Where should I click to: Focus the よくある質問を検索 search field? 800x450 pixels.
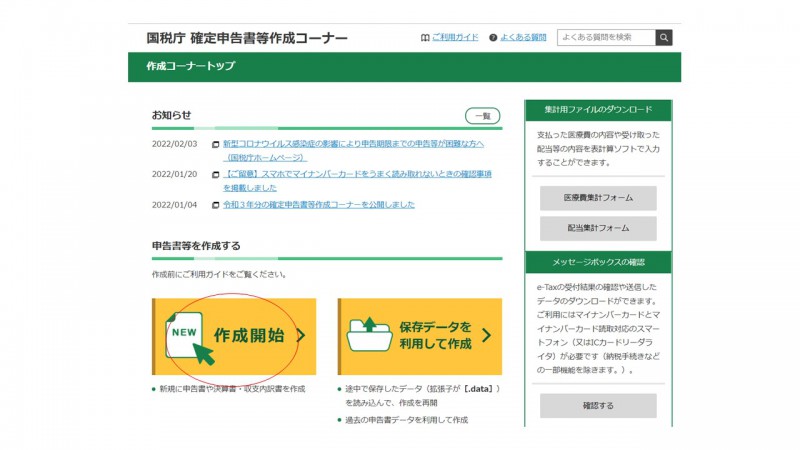click(x=606, y=37)
